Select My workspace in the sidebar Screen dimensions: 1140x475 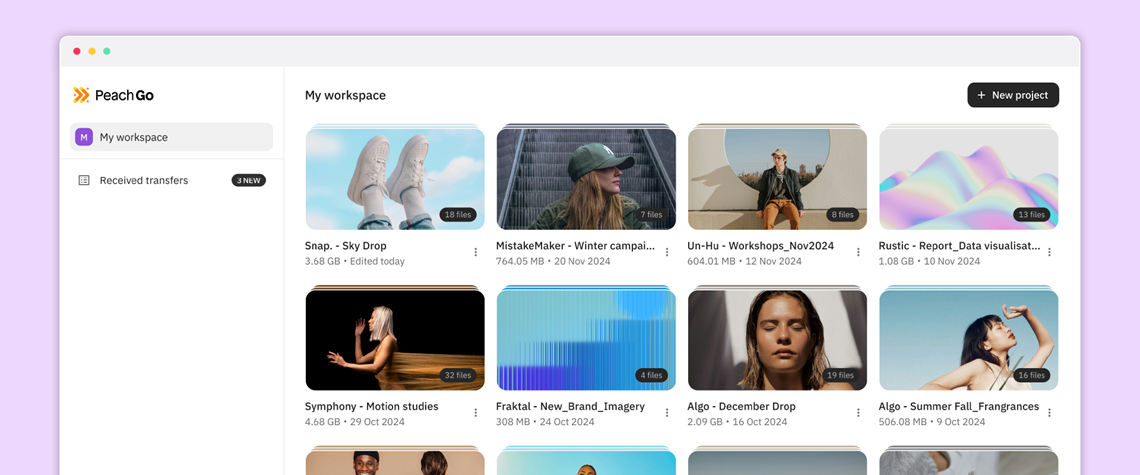tap(172, 137)
